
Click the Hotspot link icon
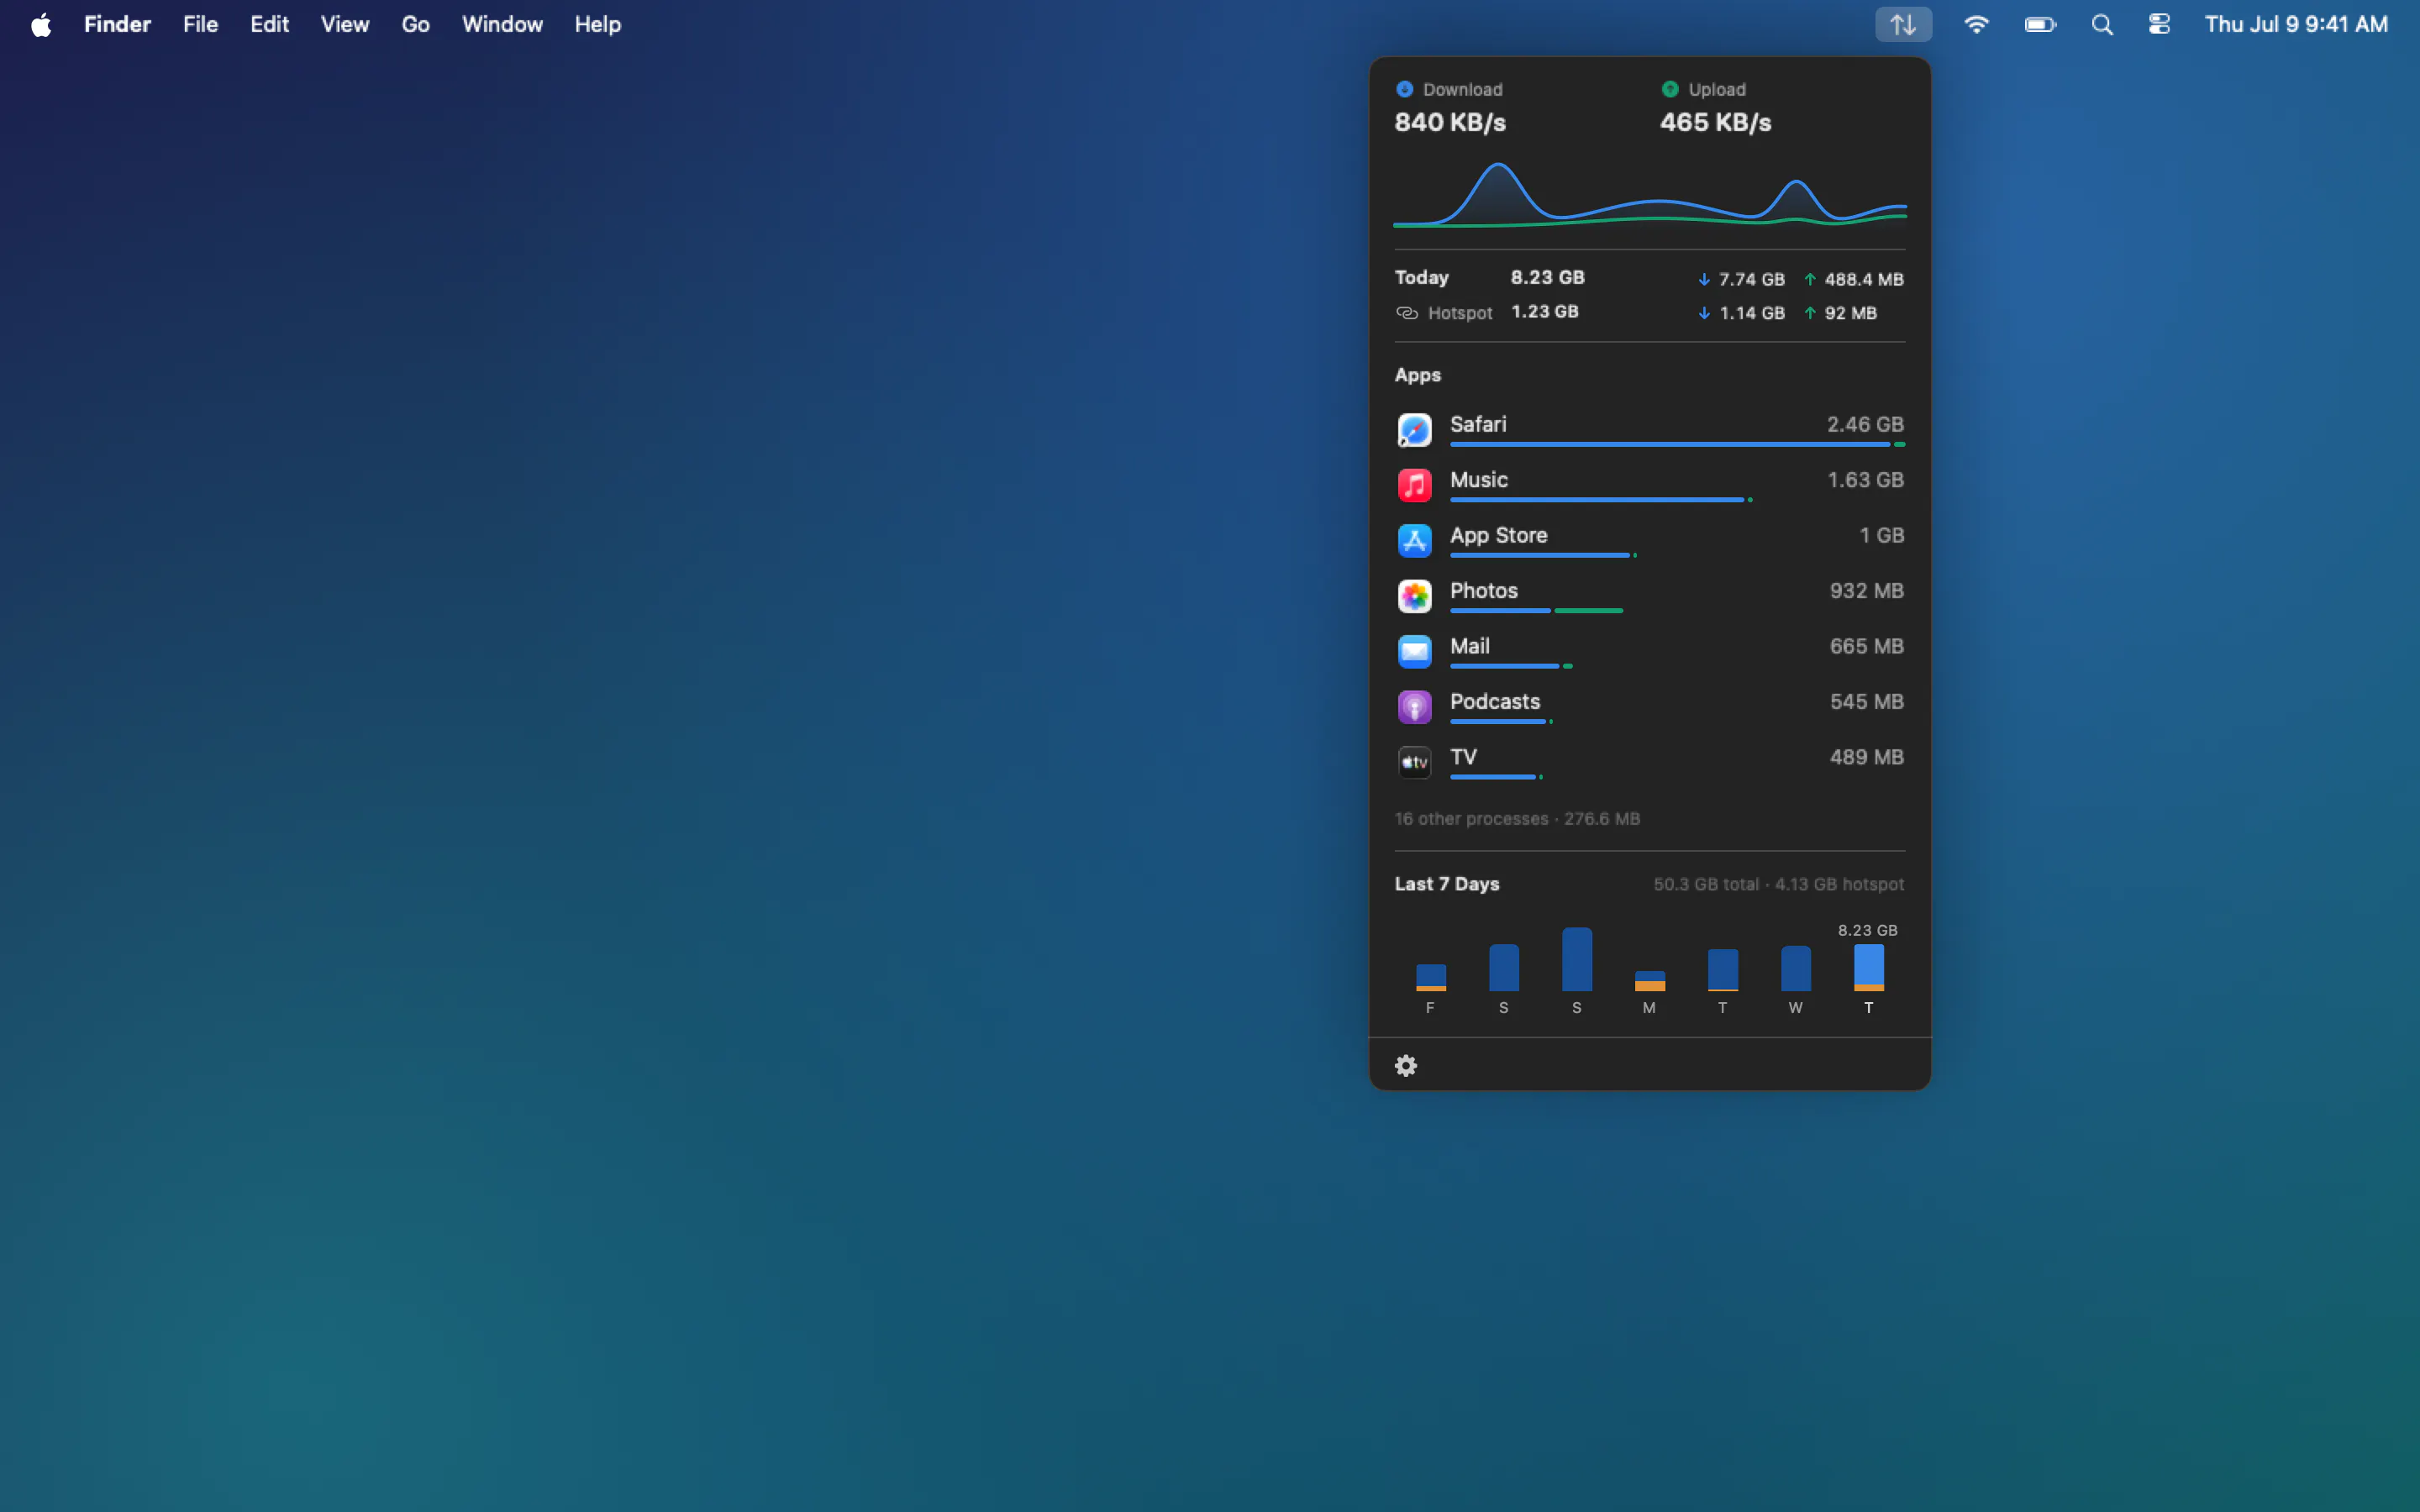[x=1406, y=313]
